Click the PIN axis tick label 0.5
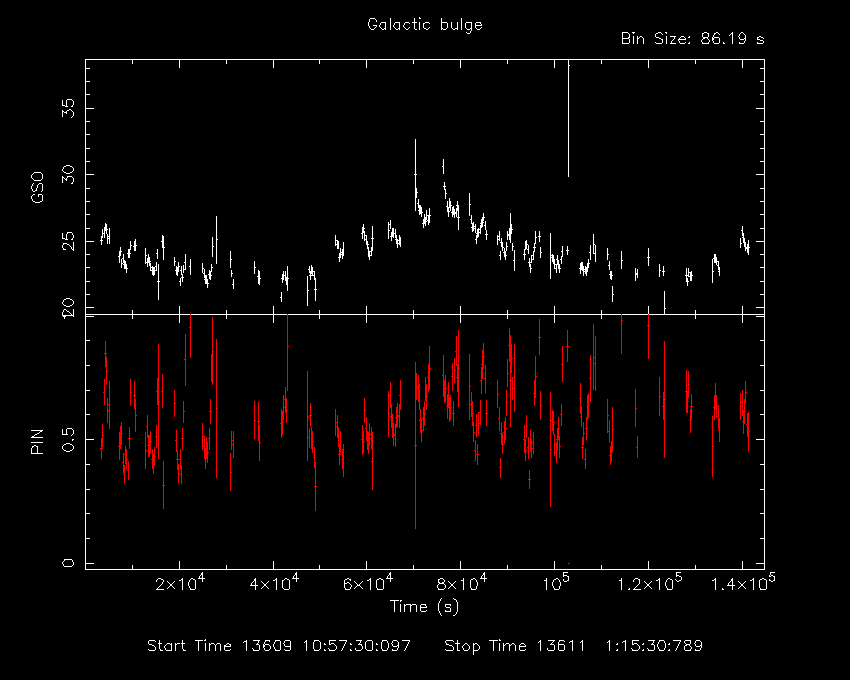This screenshot has height=680, width=850. (69, 440)
